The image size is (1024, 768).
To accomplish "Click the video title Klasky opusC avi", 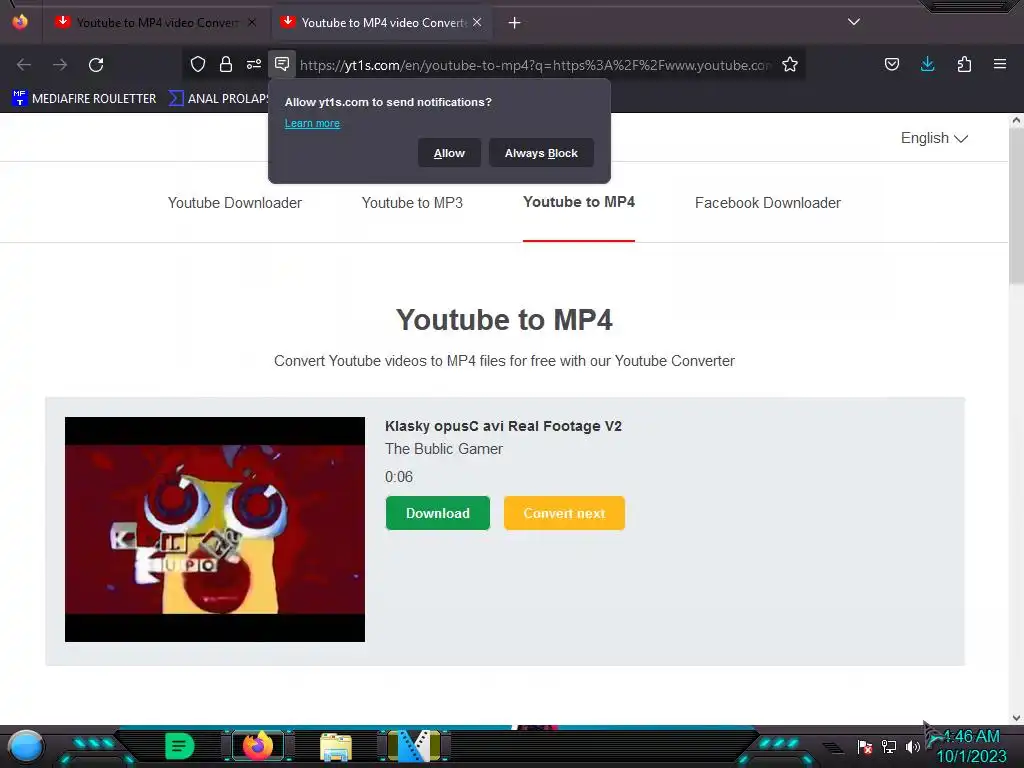I will [x=503, y=426].
